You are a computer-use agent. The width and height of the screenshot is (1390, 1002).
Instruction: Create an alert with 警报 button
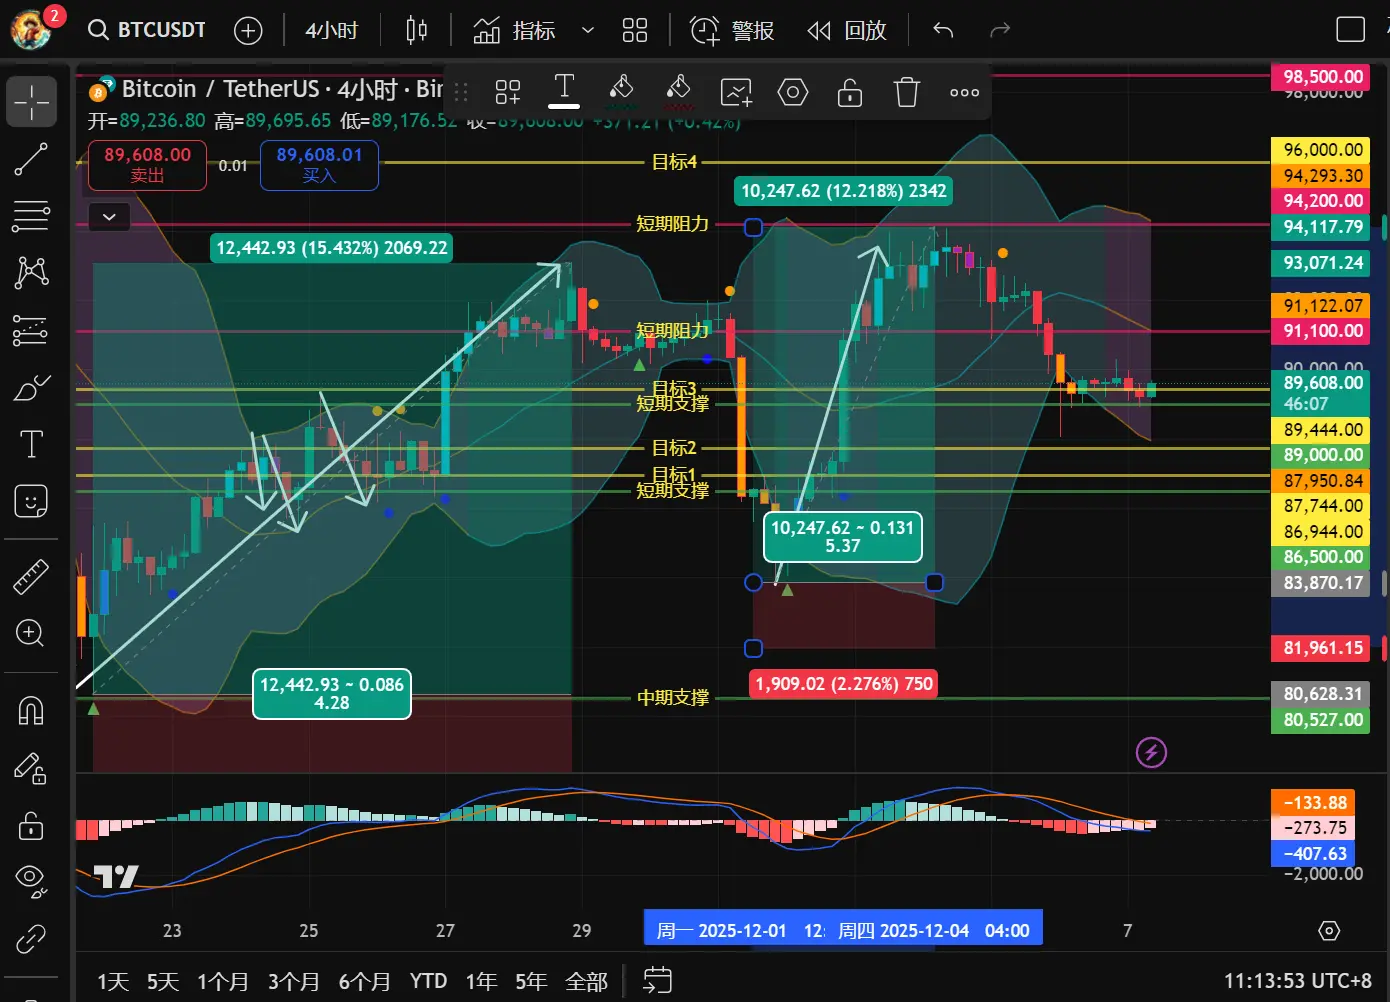coord(733,31)
